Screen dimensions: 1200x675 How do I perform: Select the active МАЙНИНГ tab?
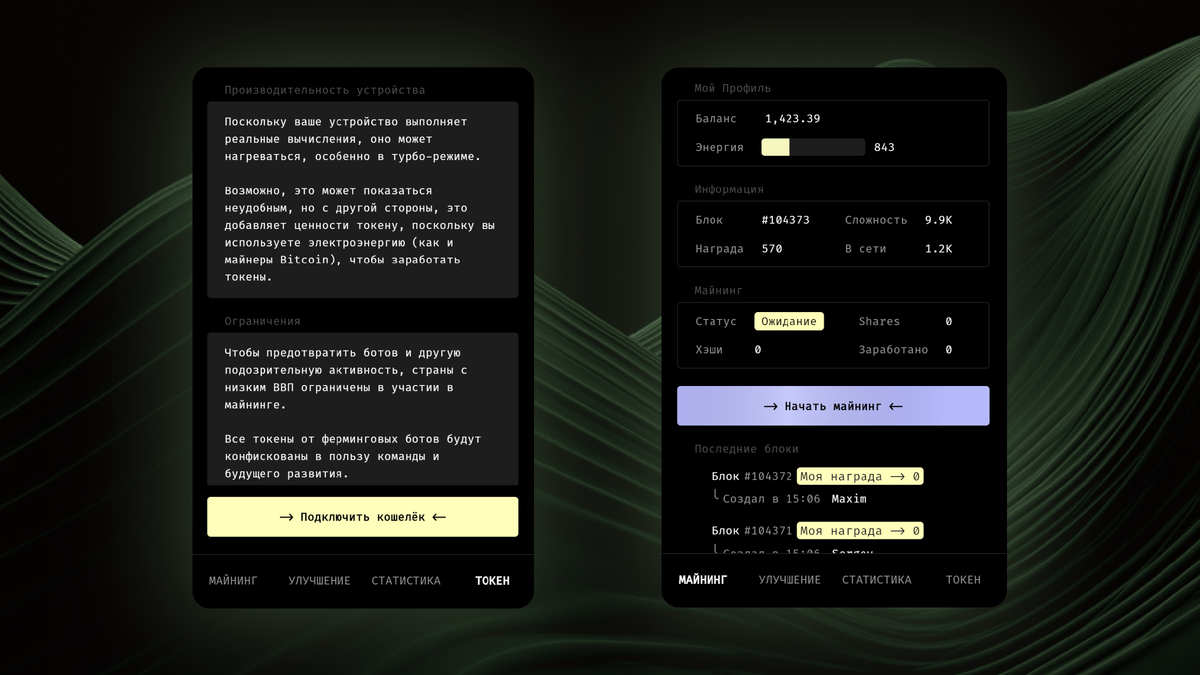pos(703,579)
